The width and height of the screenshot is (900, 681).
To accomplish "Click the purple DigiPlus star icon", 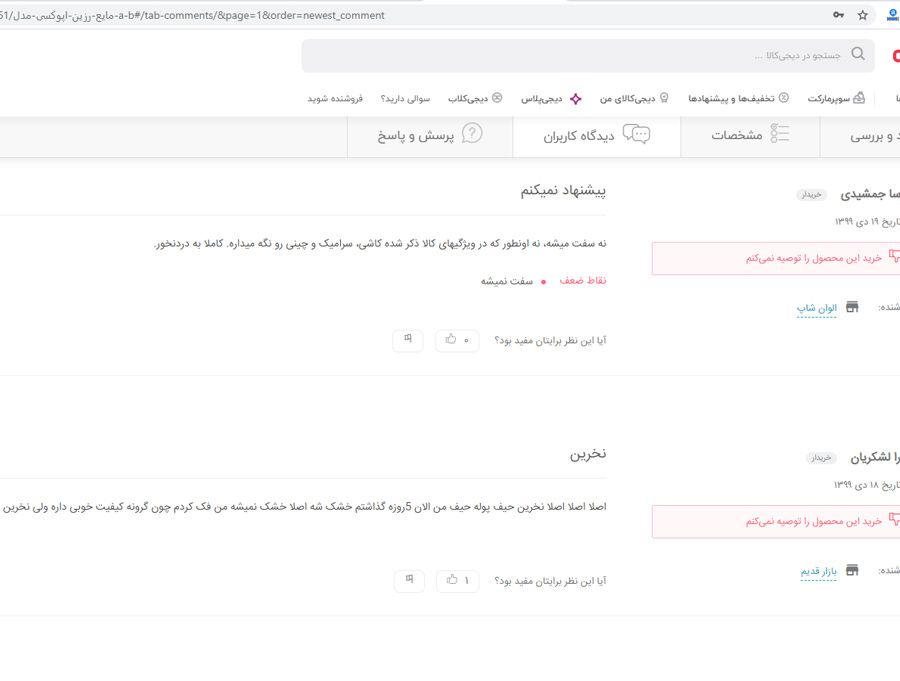I will (575, 99).
